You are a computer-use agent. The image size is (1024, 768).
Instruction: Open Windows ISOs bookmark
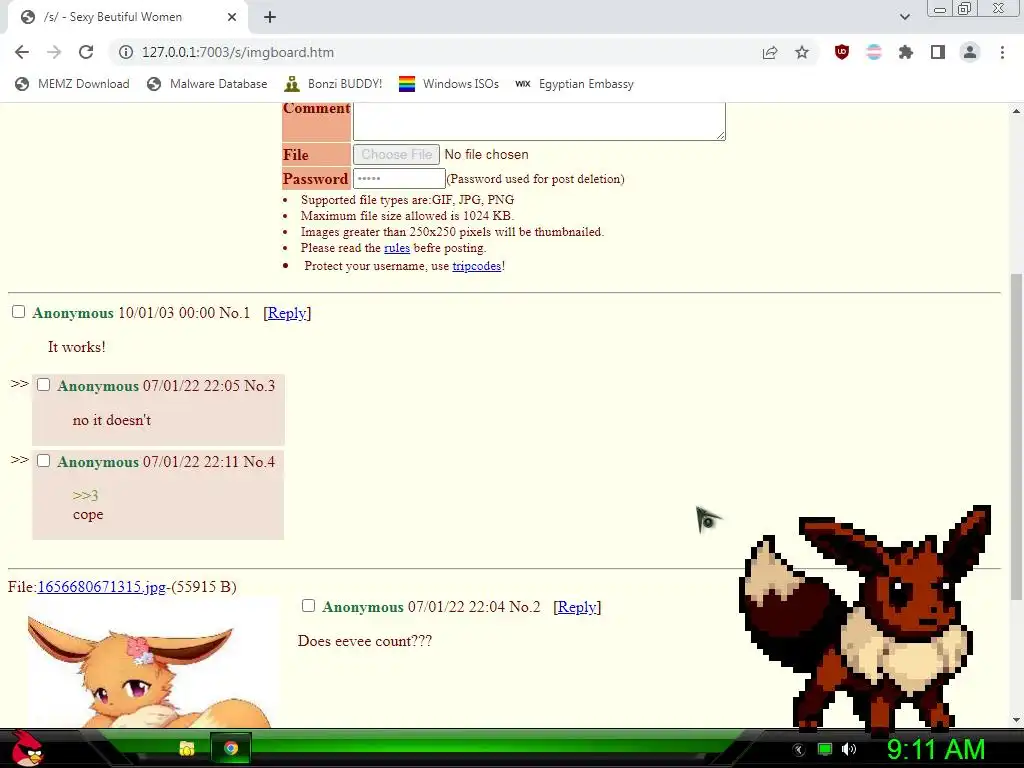pos(449,84)
